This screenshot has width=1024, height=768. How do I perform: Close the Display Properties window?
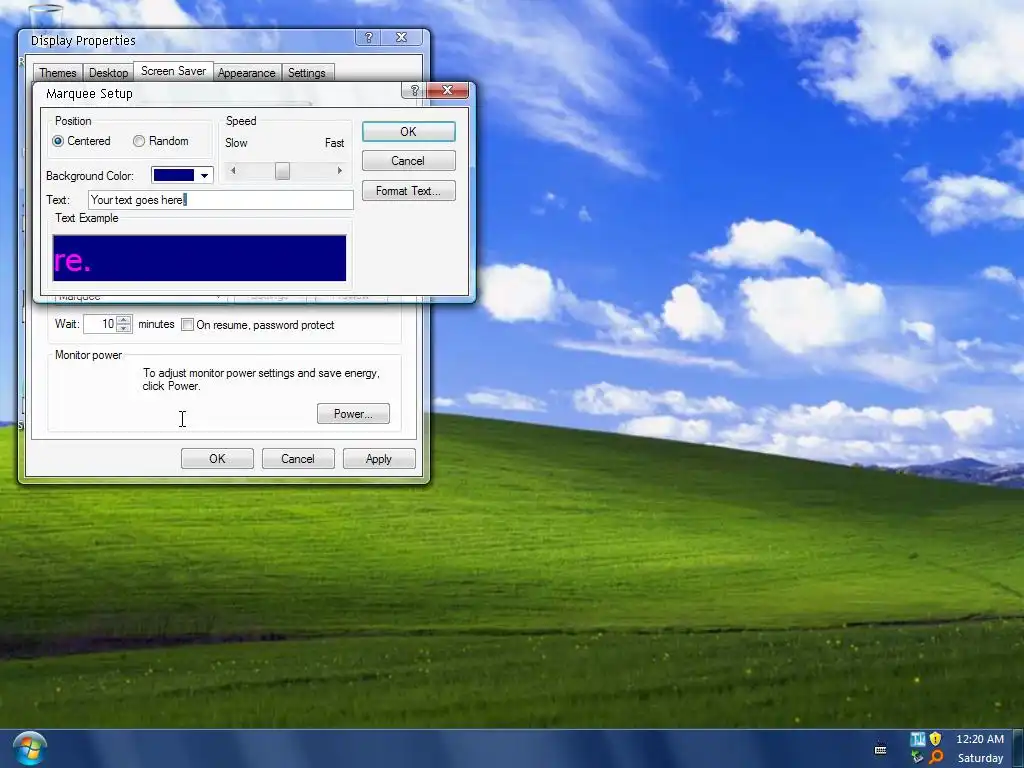(402, 38)
